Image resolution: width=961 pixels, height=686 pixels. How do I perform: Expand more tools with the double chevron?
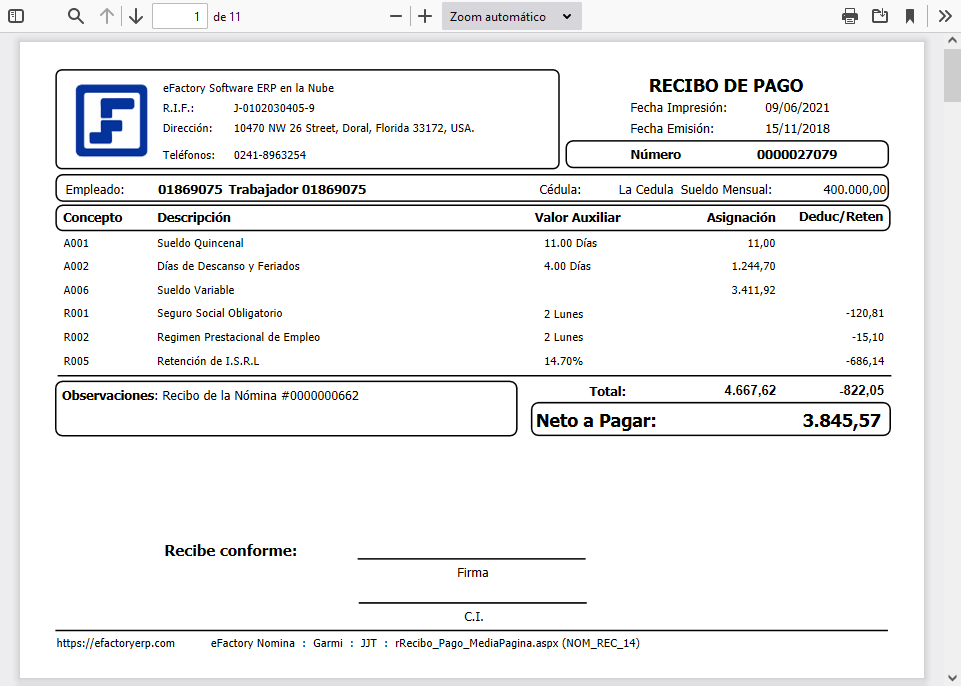(944, 16)
